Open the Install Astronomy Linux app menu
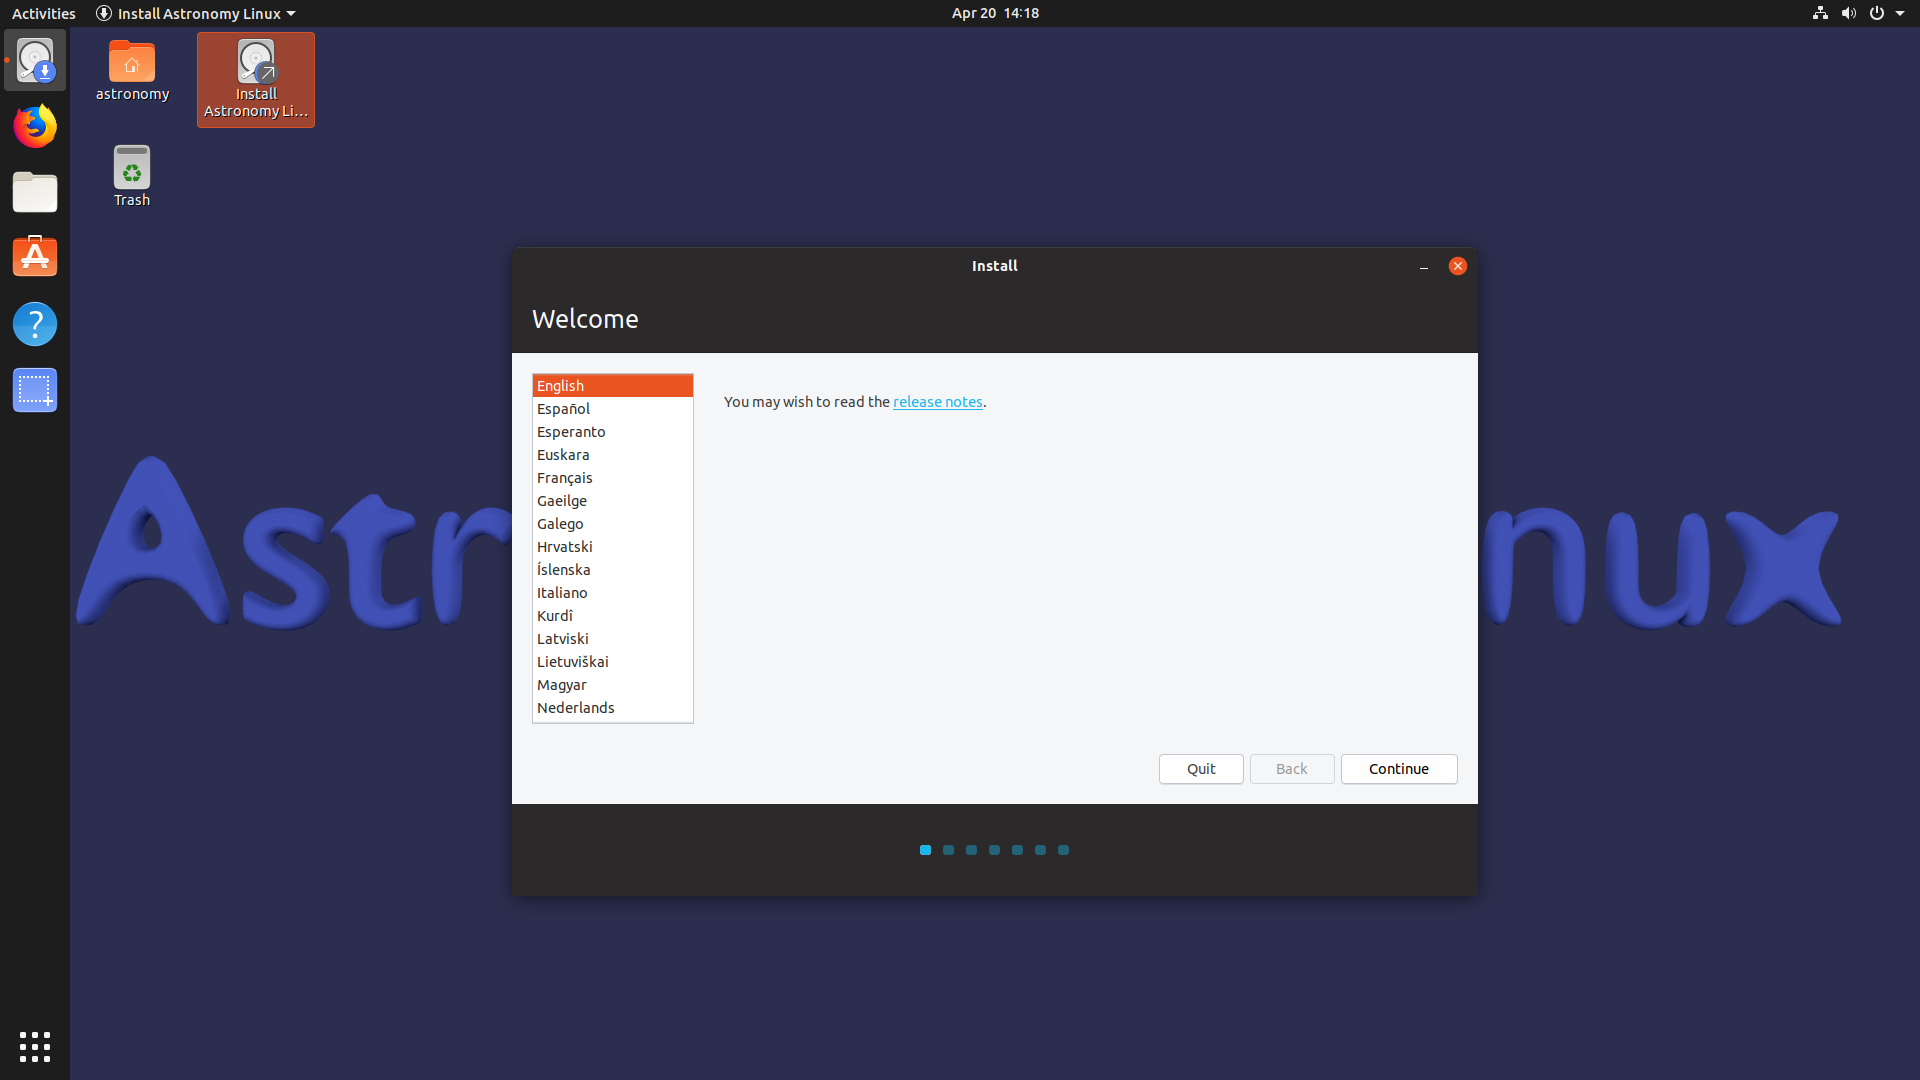 pos(195,13)
